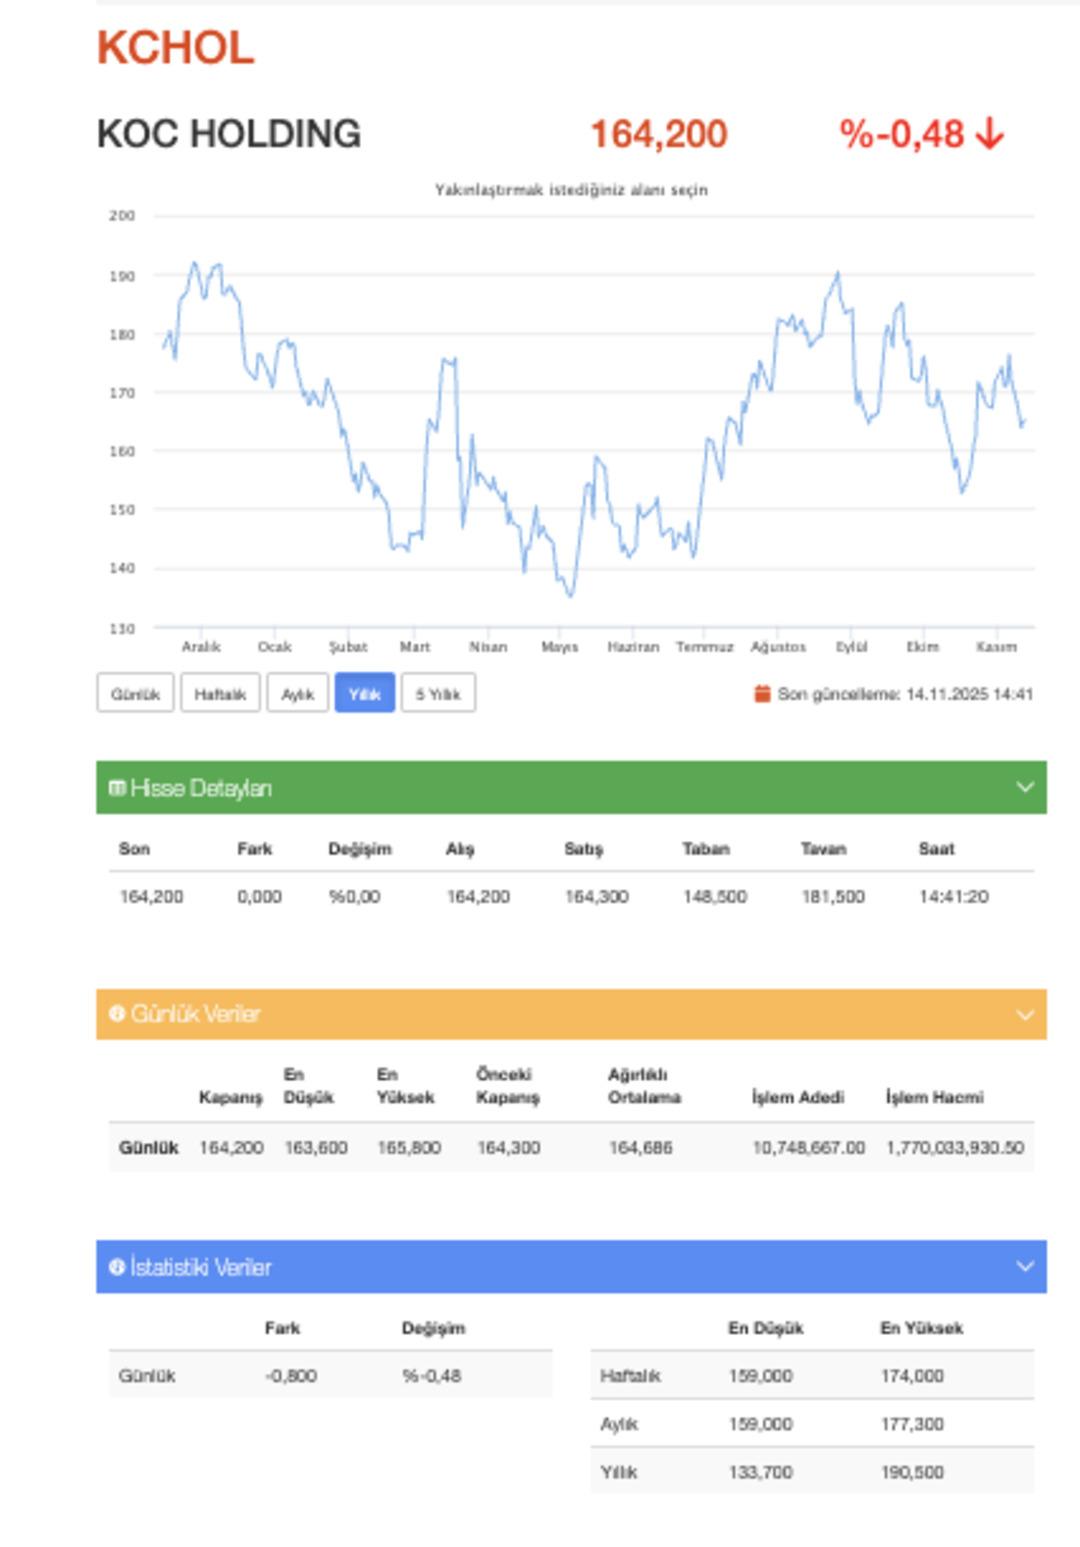Viewport: 1080px width, 1547px height.
Task: Click the info icon in Günlük Veriler header
Action: coord(117,1013)
